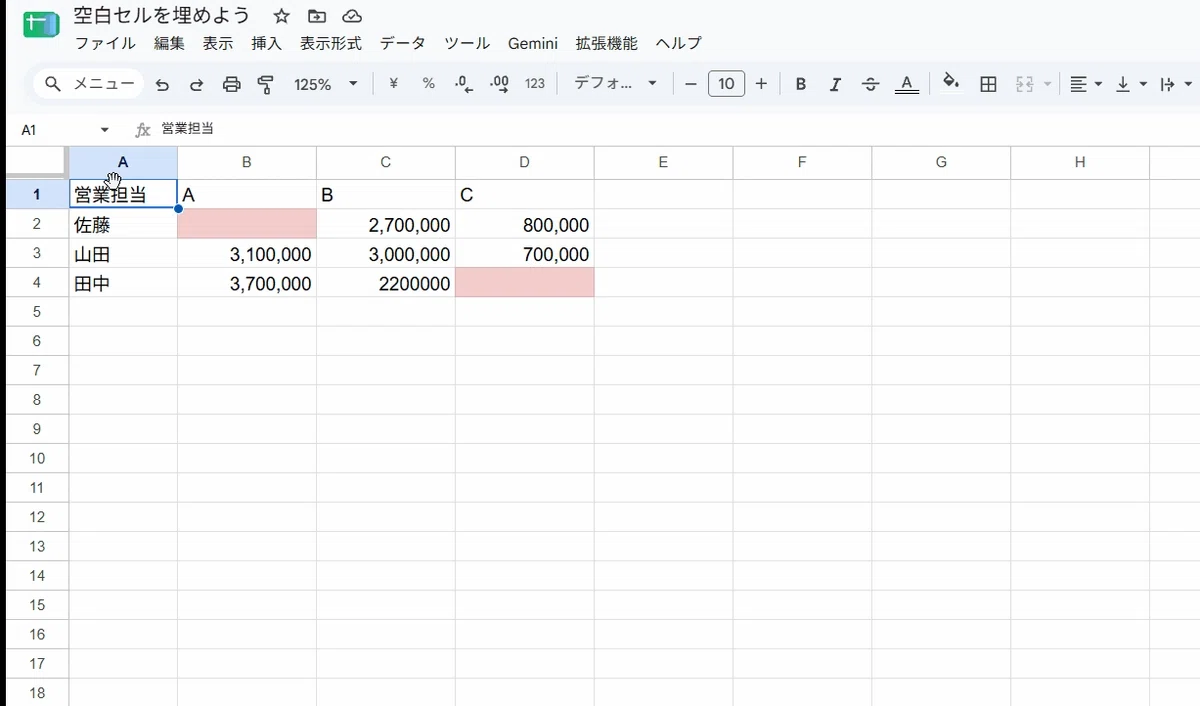Activate the paint format tool
This screenshot has height=706, width=1200.
[x=265, y=84]
